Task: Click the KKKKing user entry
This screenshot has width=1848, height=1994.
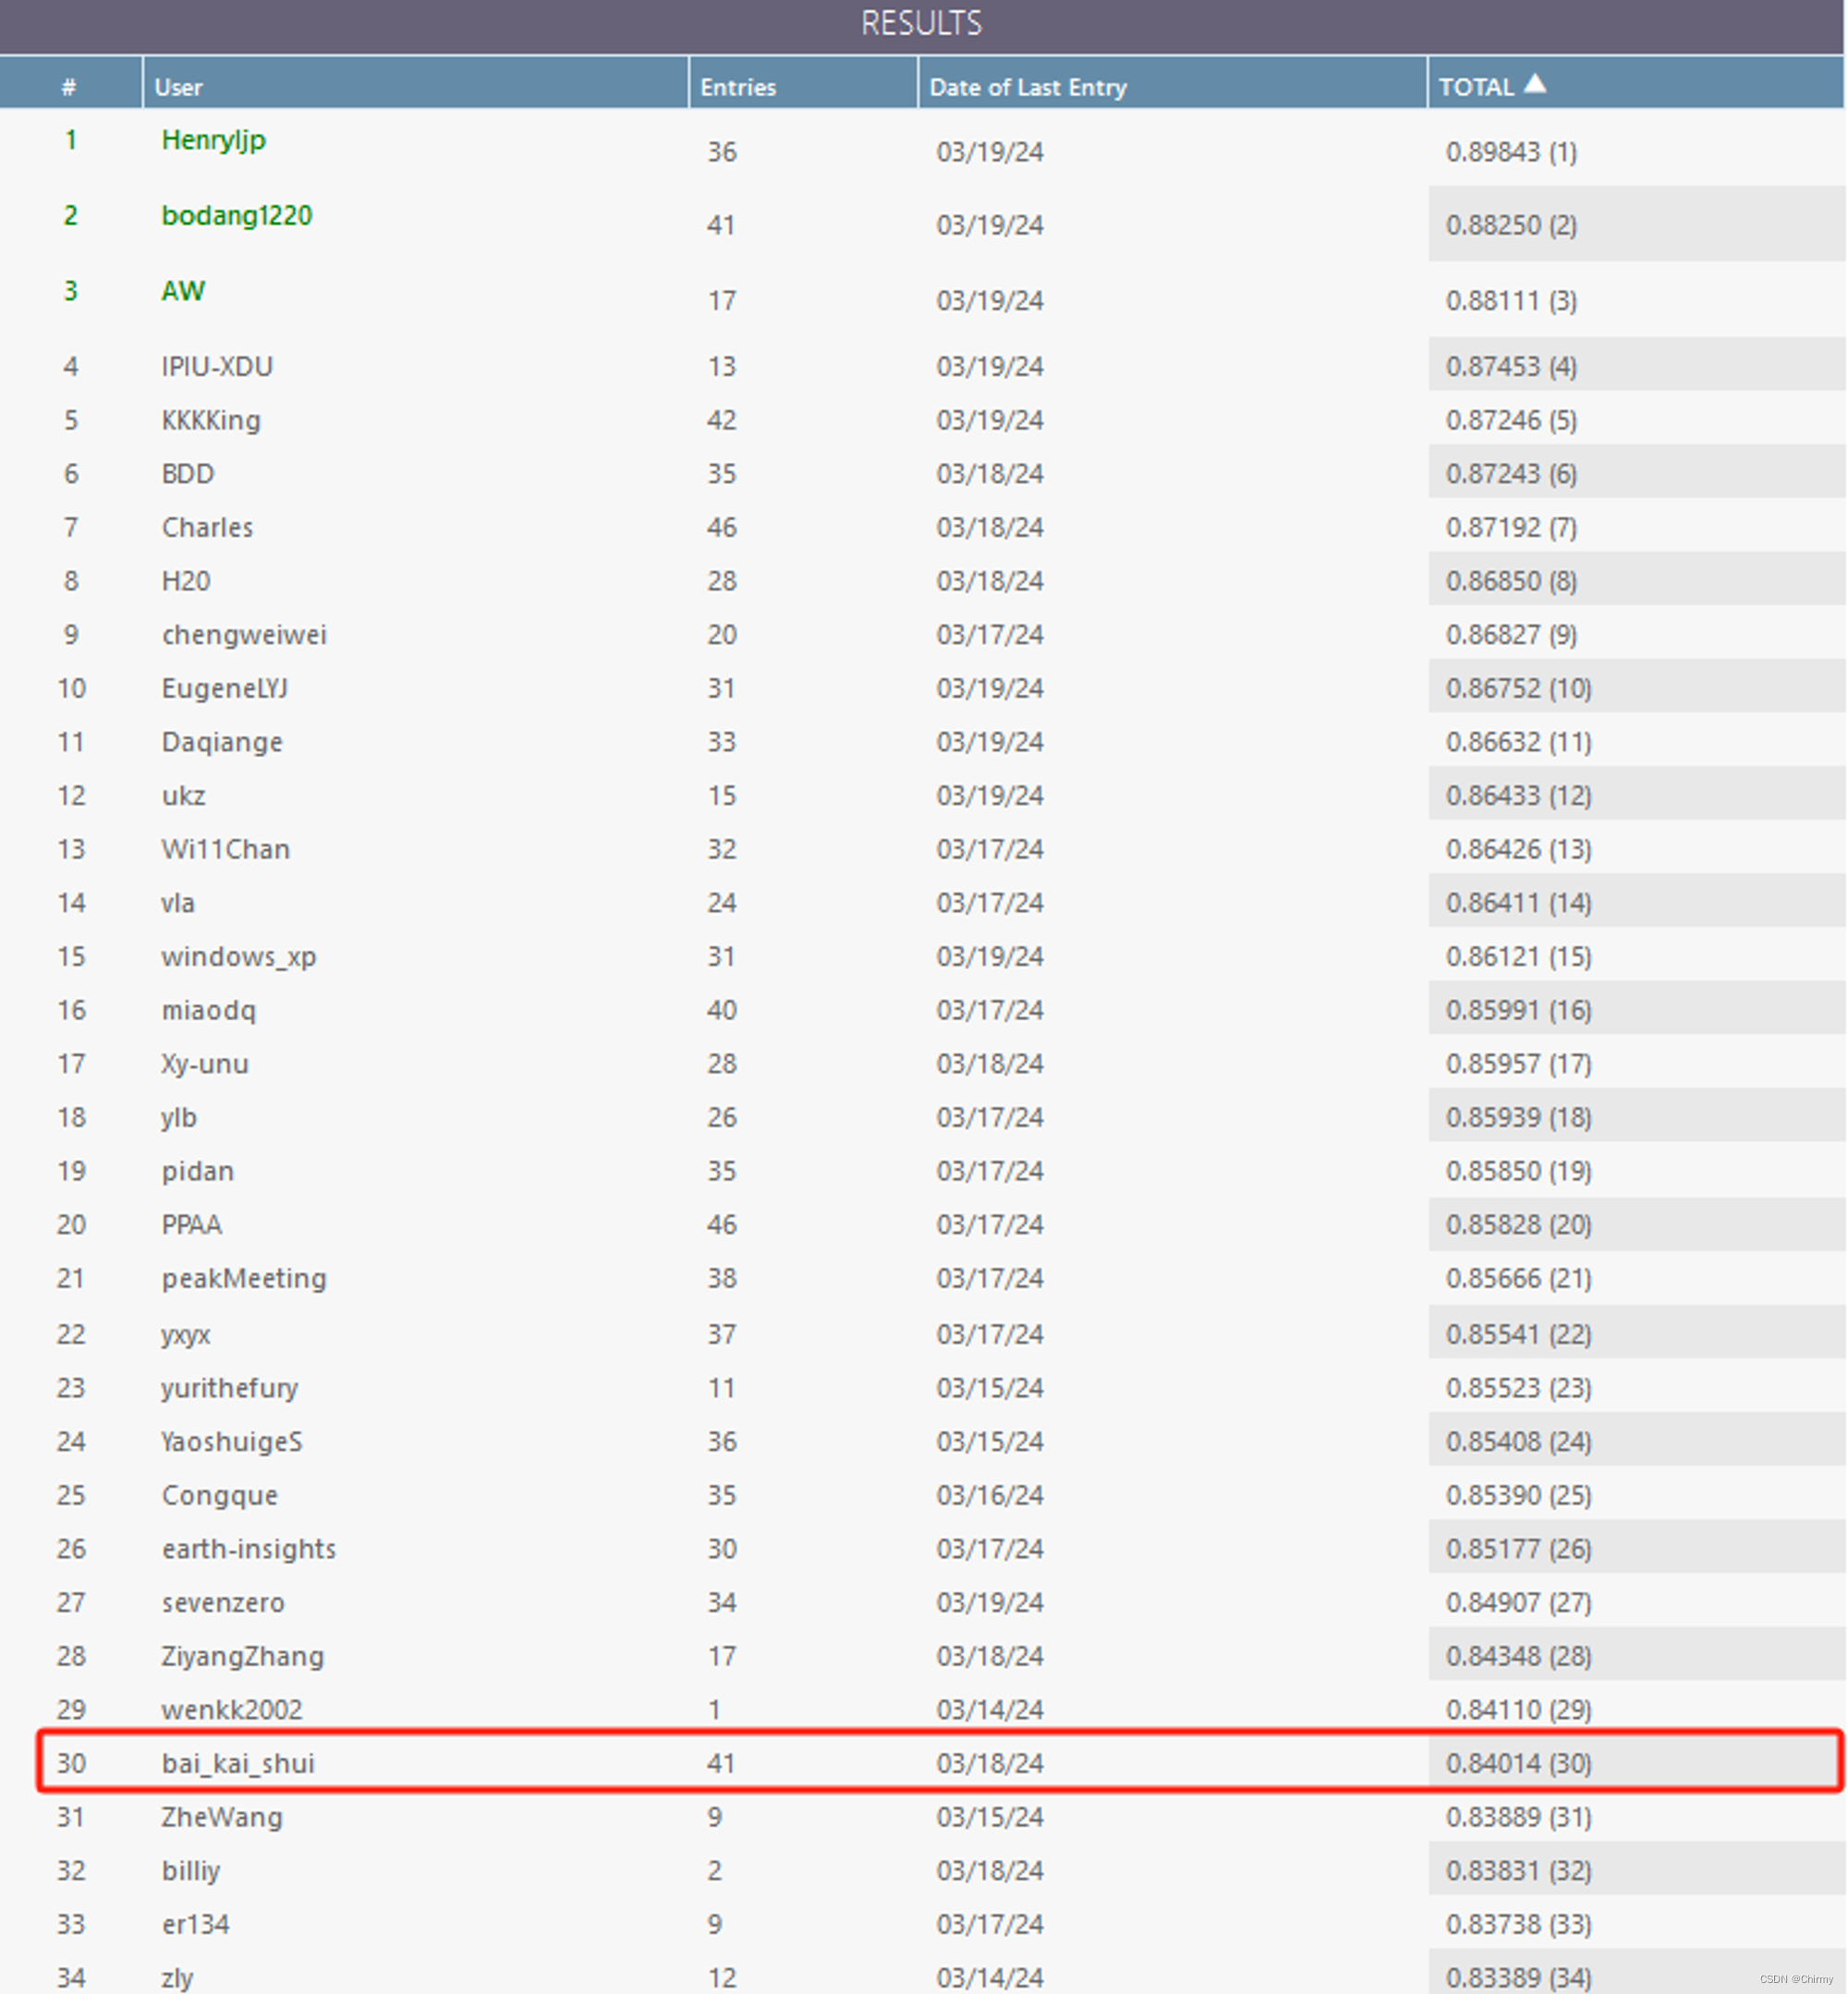Action: [211, 420]
